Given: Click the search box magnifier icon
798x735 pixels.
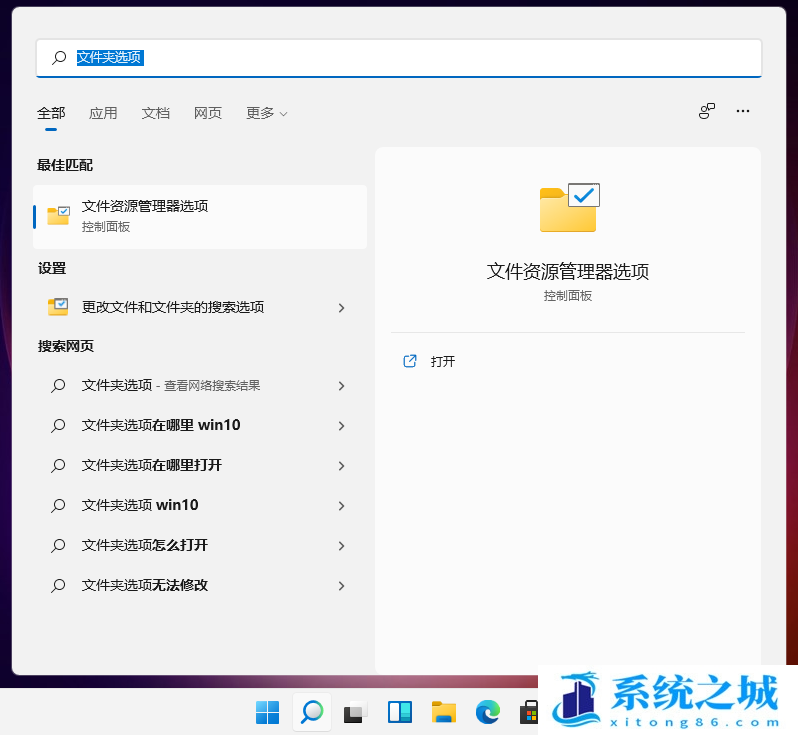Looking at the screenshot, I should 59,57.
